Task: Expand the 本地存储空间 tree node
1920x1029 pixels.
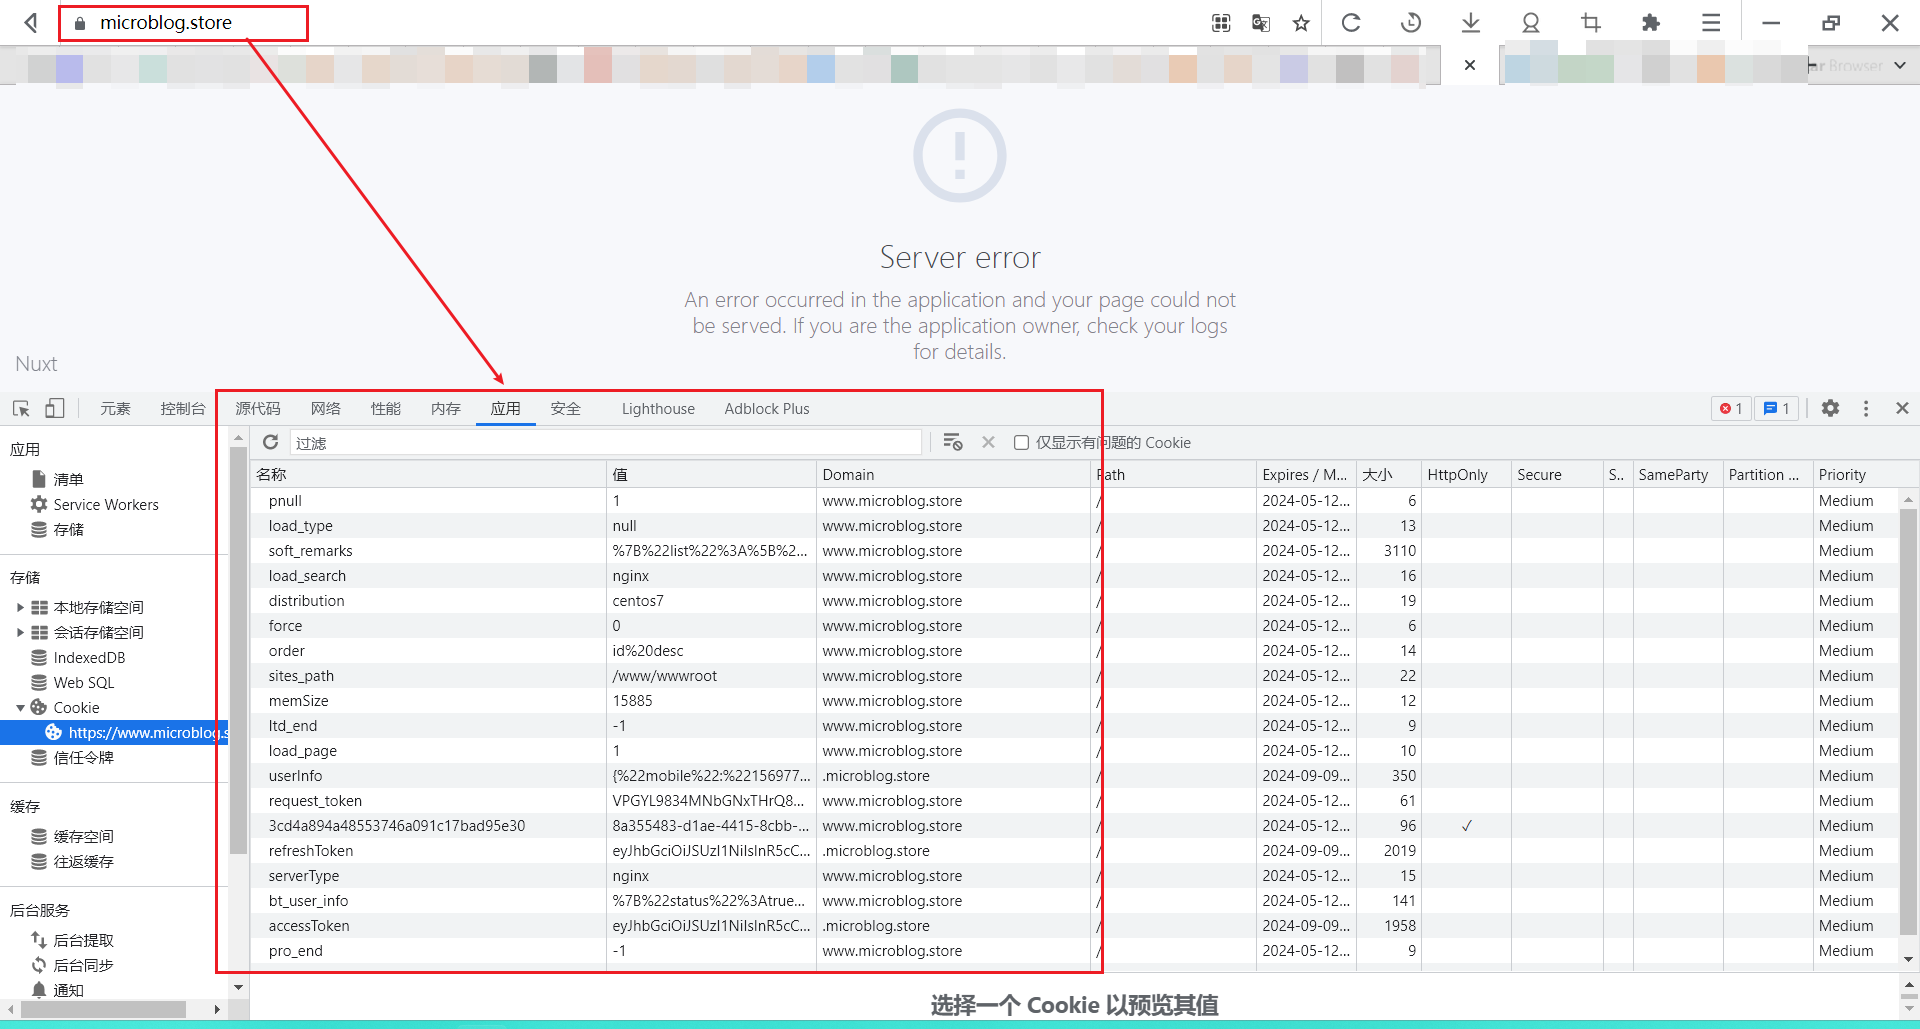Action: [x=20, y=607]
